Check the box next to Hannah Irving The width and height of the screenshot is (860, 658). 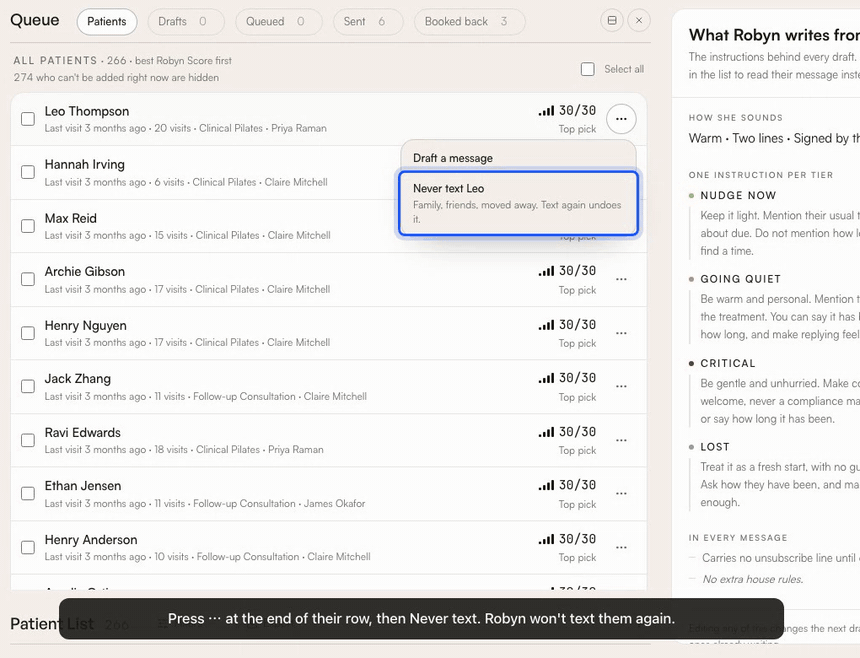(x=27, y=172)
